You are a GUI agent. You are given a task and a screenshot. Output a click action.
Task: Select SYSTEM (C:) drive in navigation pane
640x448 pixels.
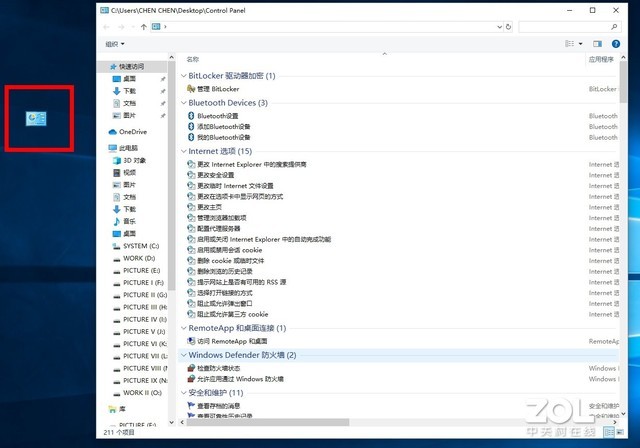pos(140,245)
